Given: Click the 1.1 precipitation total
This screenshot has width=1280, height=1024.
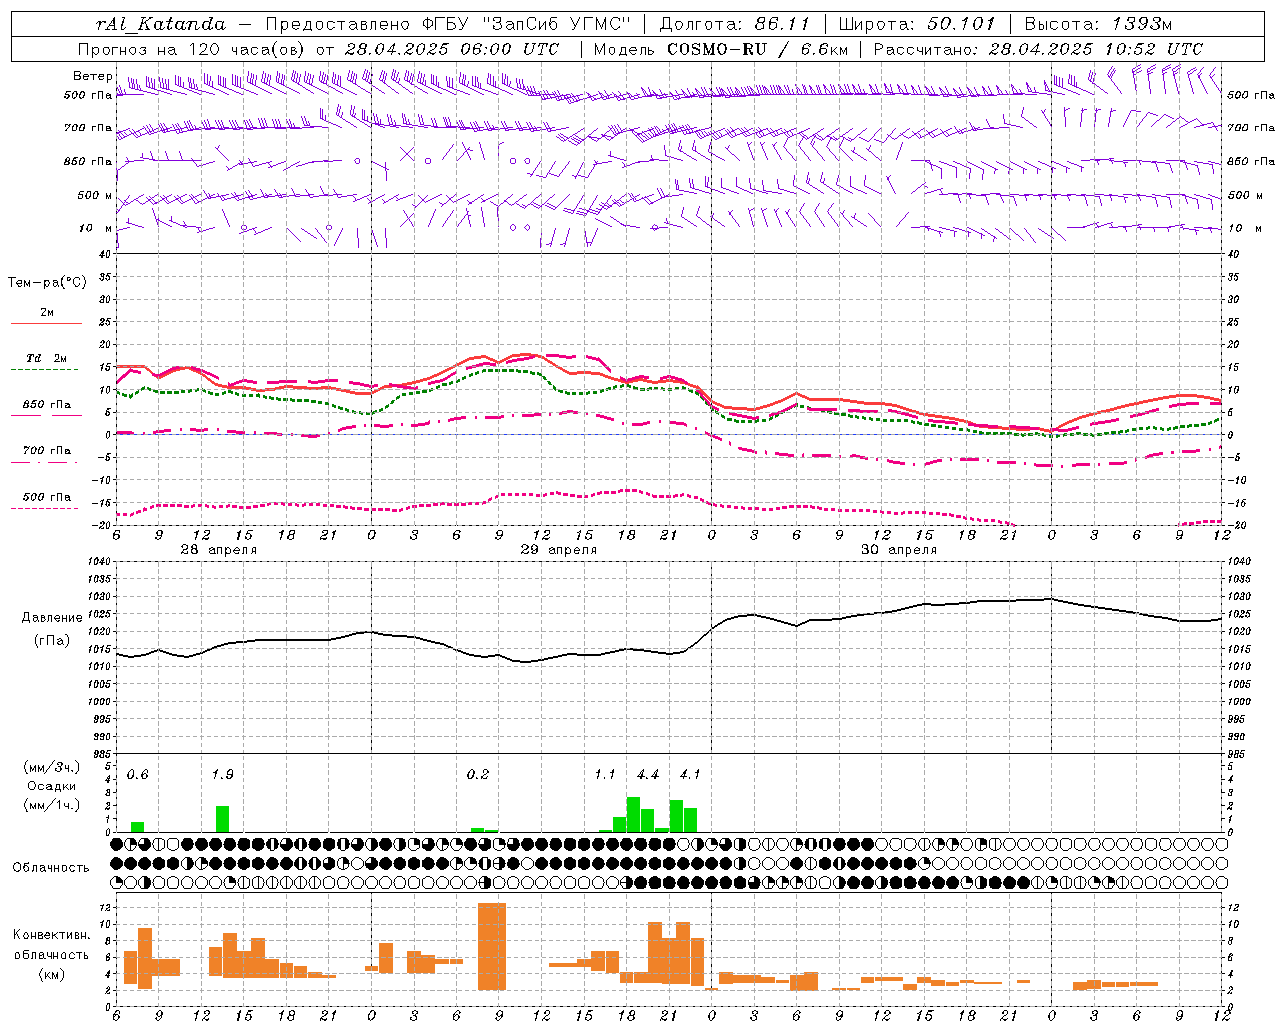Looking at the screenshot, I should click(x=604, y=775).
